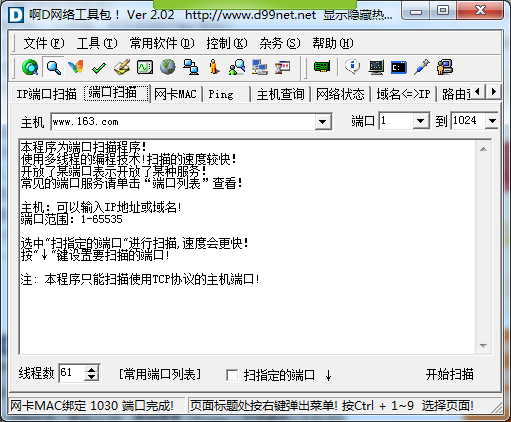
Task: Open the [常用端口列表] link
Action: (160, 374)
